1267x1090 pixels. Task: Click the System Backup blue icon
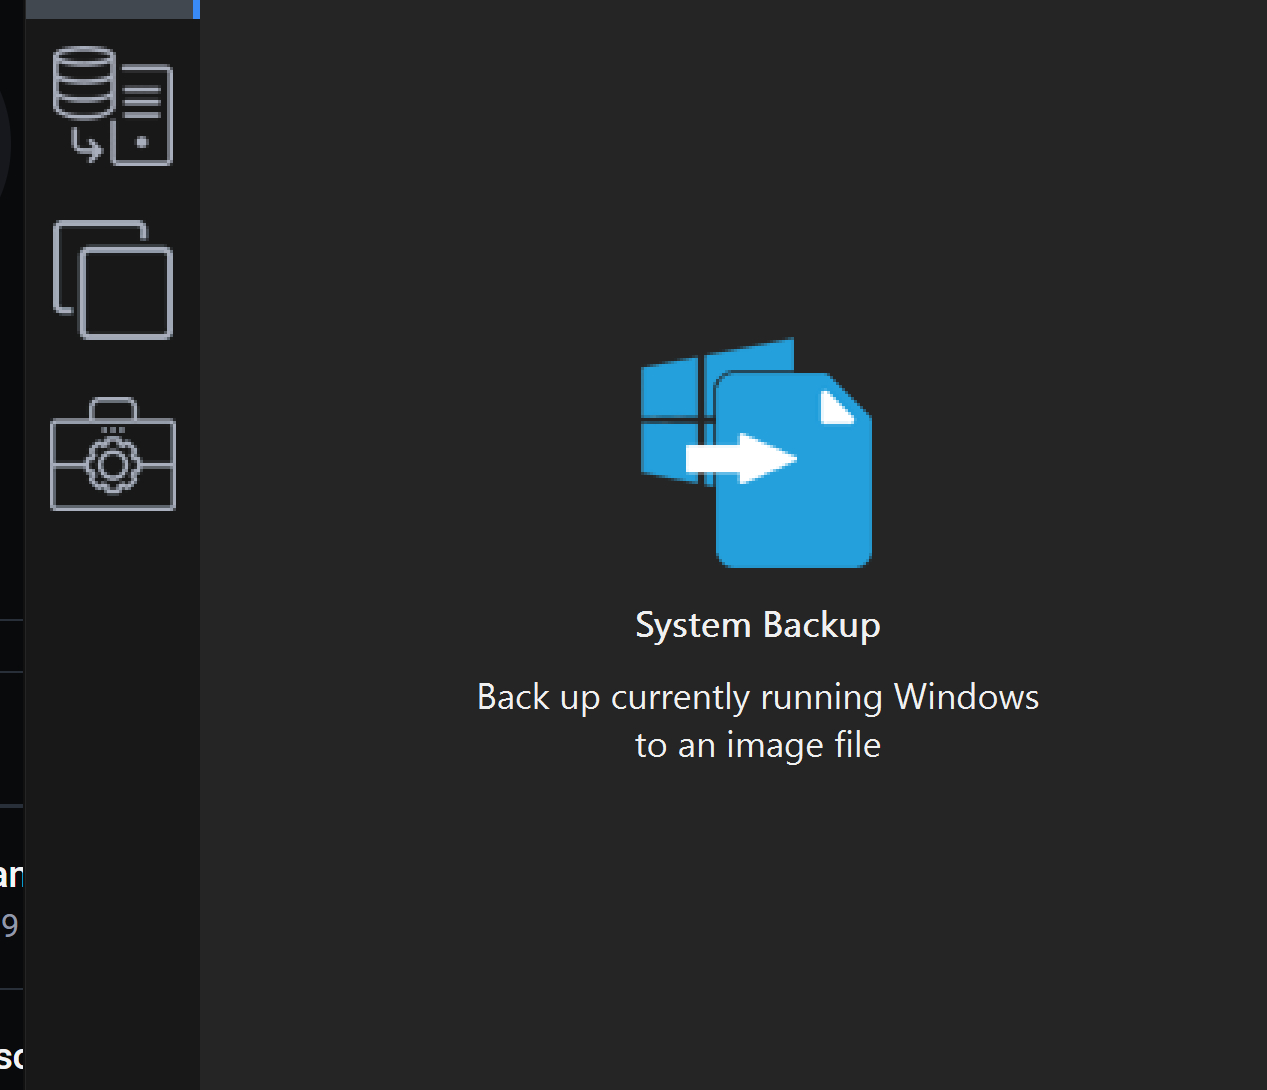[x=756, y=453]
